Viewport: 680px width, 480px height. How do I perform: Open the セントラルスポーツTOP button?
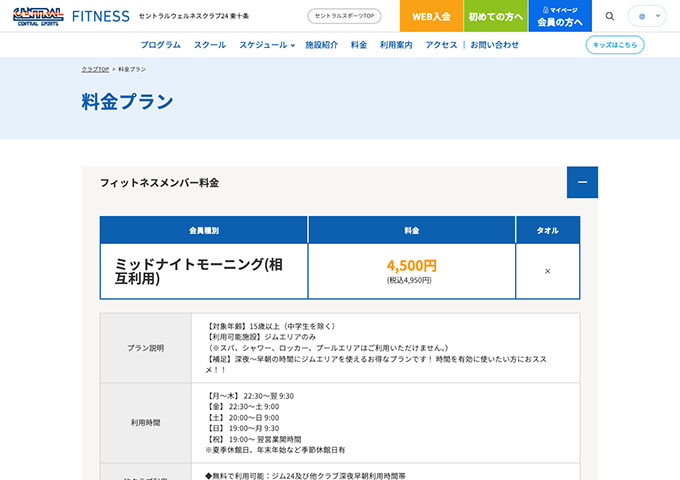[344, 16]
